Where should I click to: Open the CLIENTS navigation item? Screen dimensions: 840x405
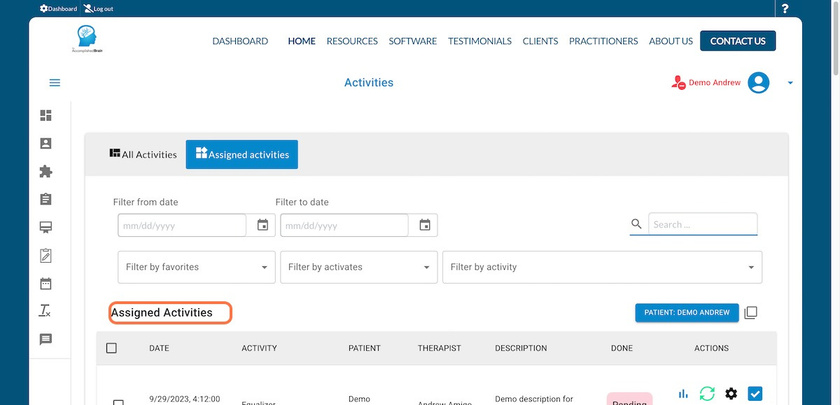click(x=540, y=41)
